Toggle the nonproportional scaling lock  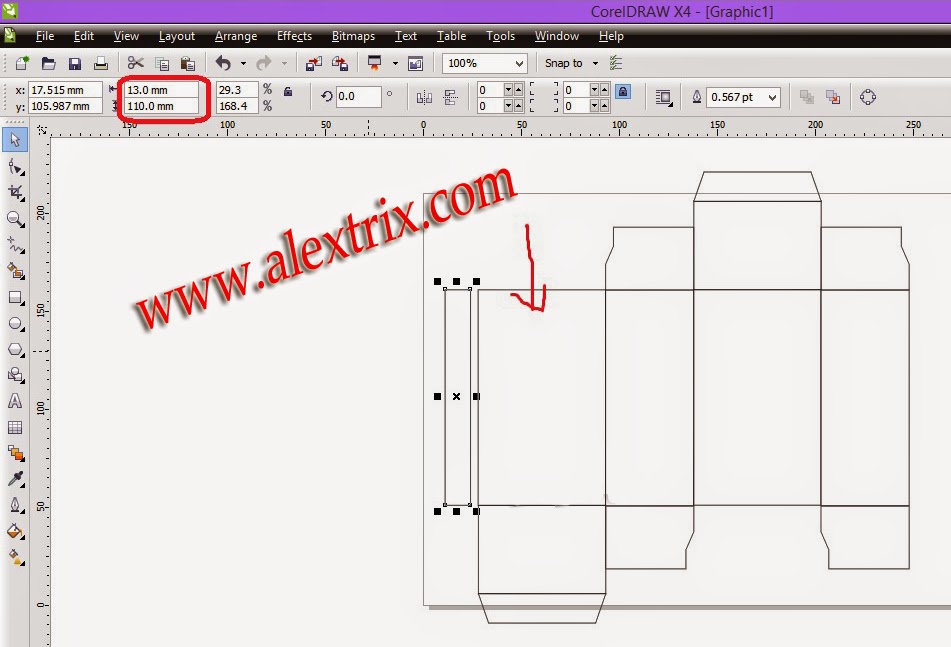(x=288, y=92)
